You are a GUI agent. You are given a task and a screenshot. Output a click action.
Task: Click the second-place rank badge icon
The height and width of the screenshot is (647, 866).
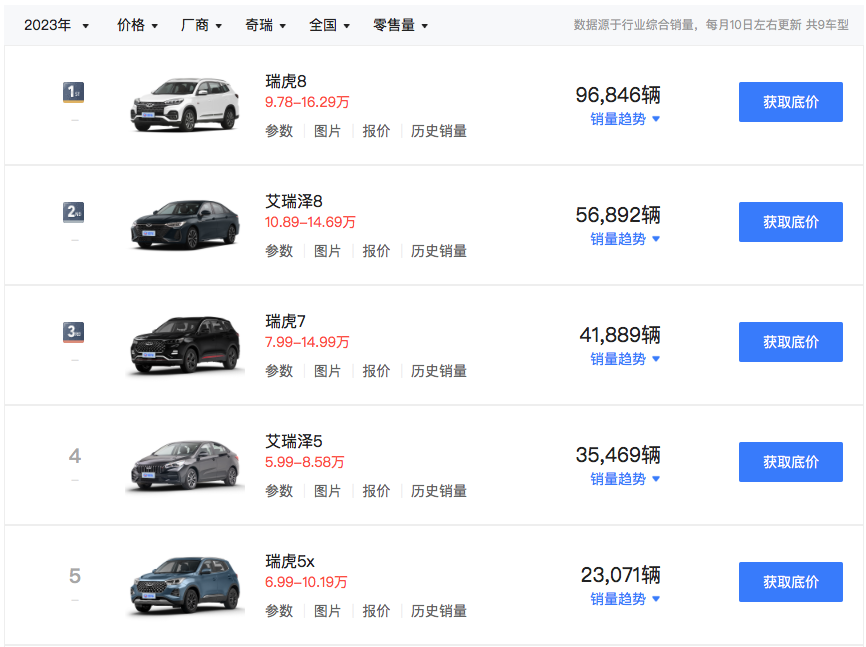(74, 212)
